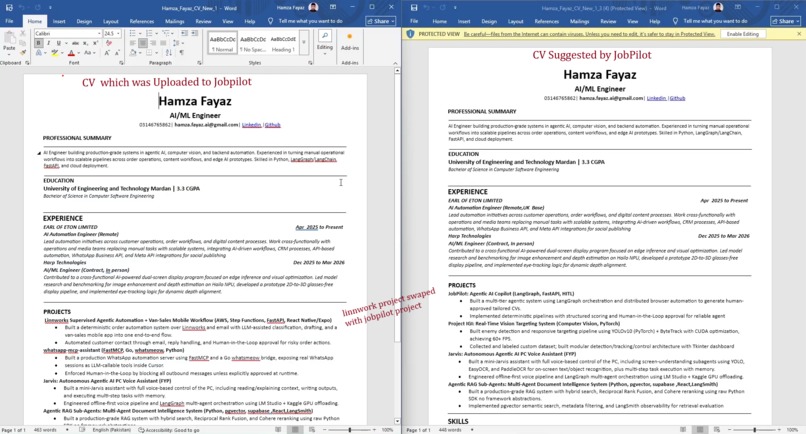The width and height of the screenshot is (806, 434).
Task: Click Clear All Formatting icon
Action: pyautogui.click(x=108, y=43)
